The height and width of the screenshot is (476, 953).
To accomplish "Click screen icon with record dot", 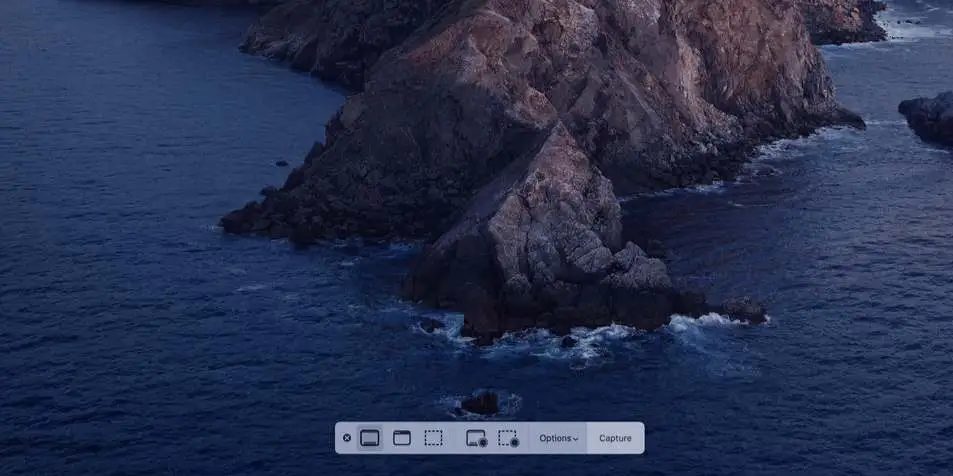I will pos(476,438).
